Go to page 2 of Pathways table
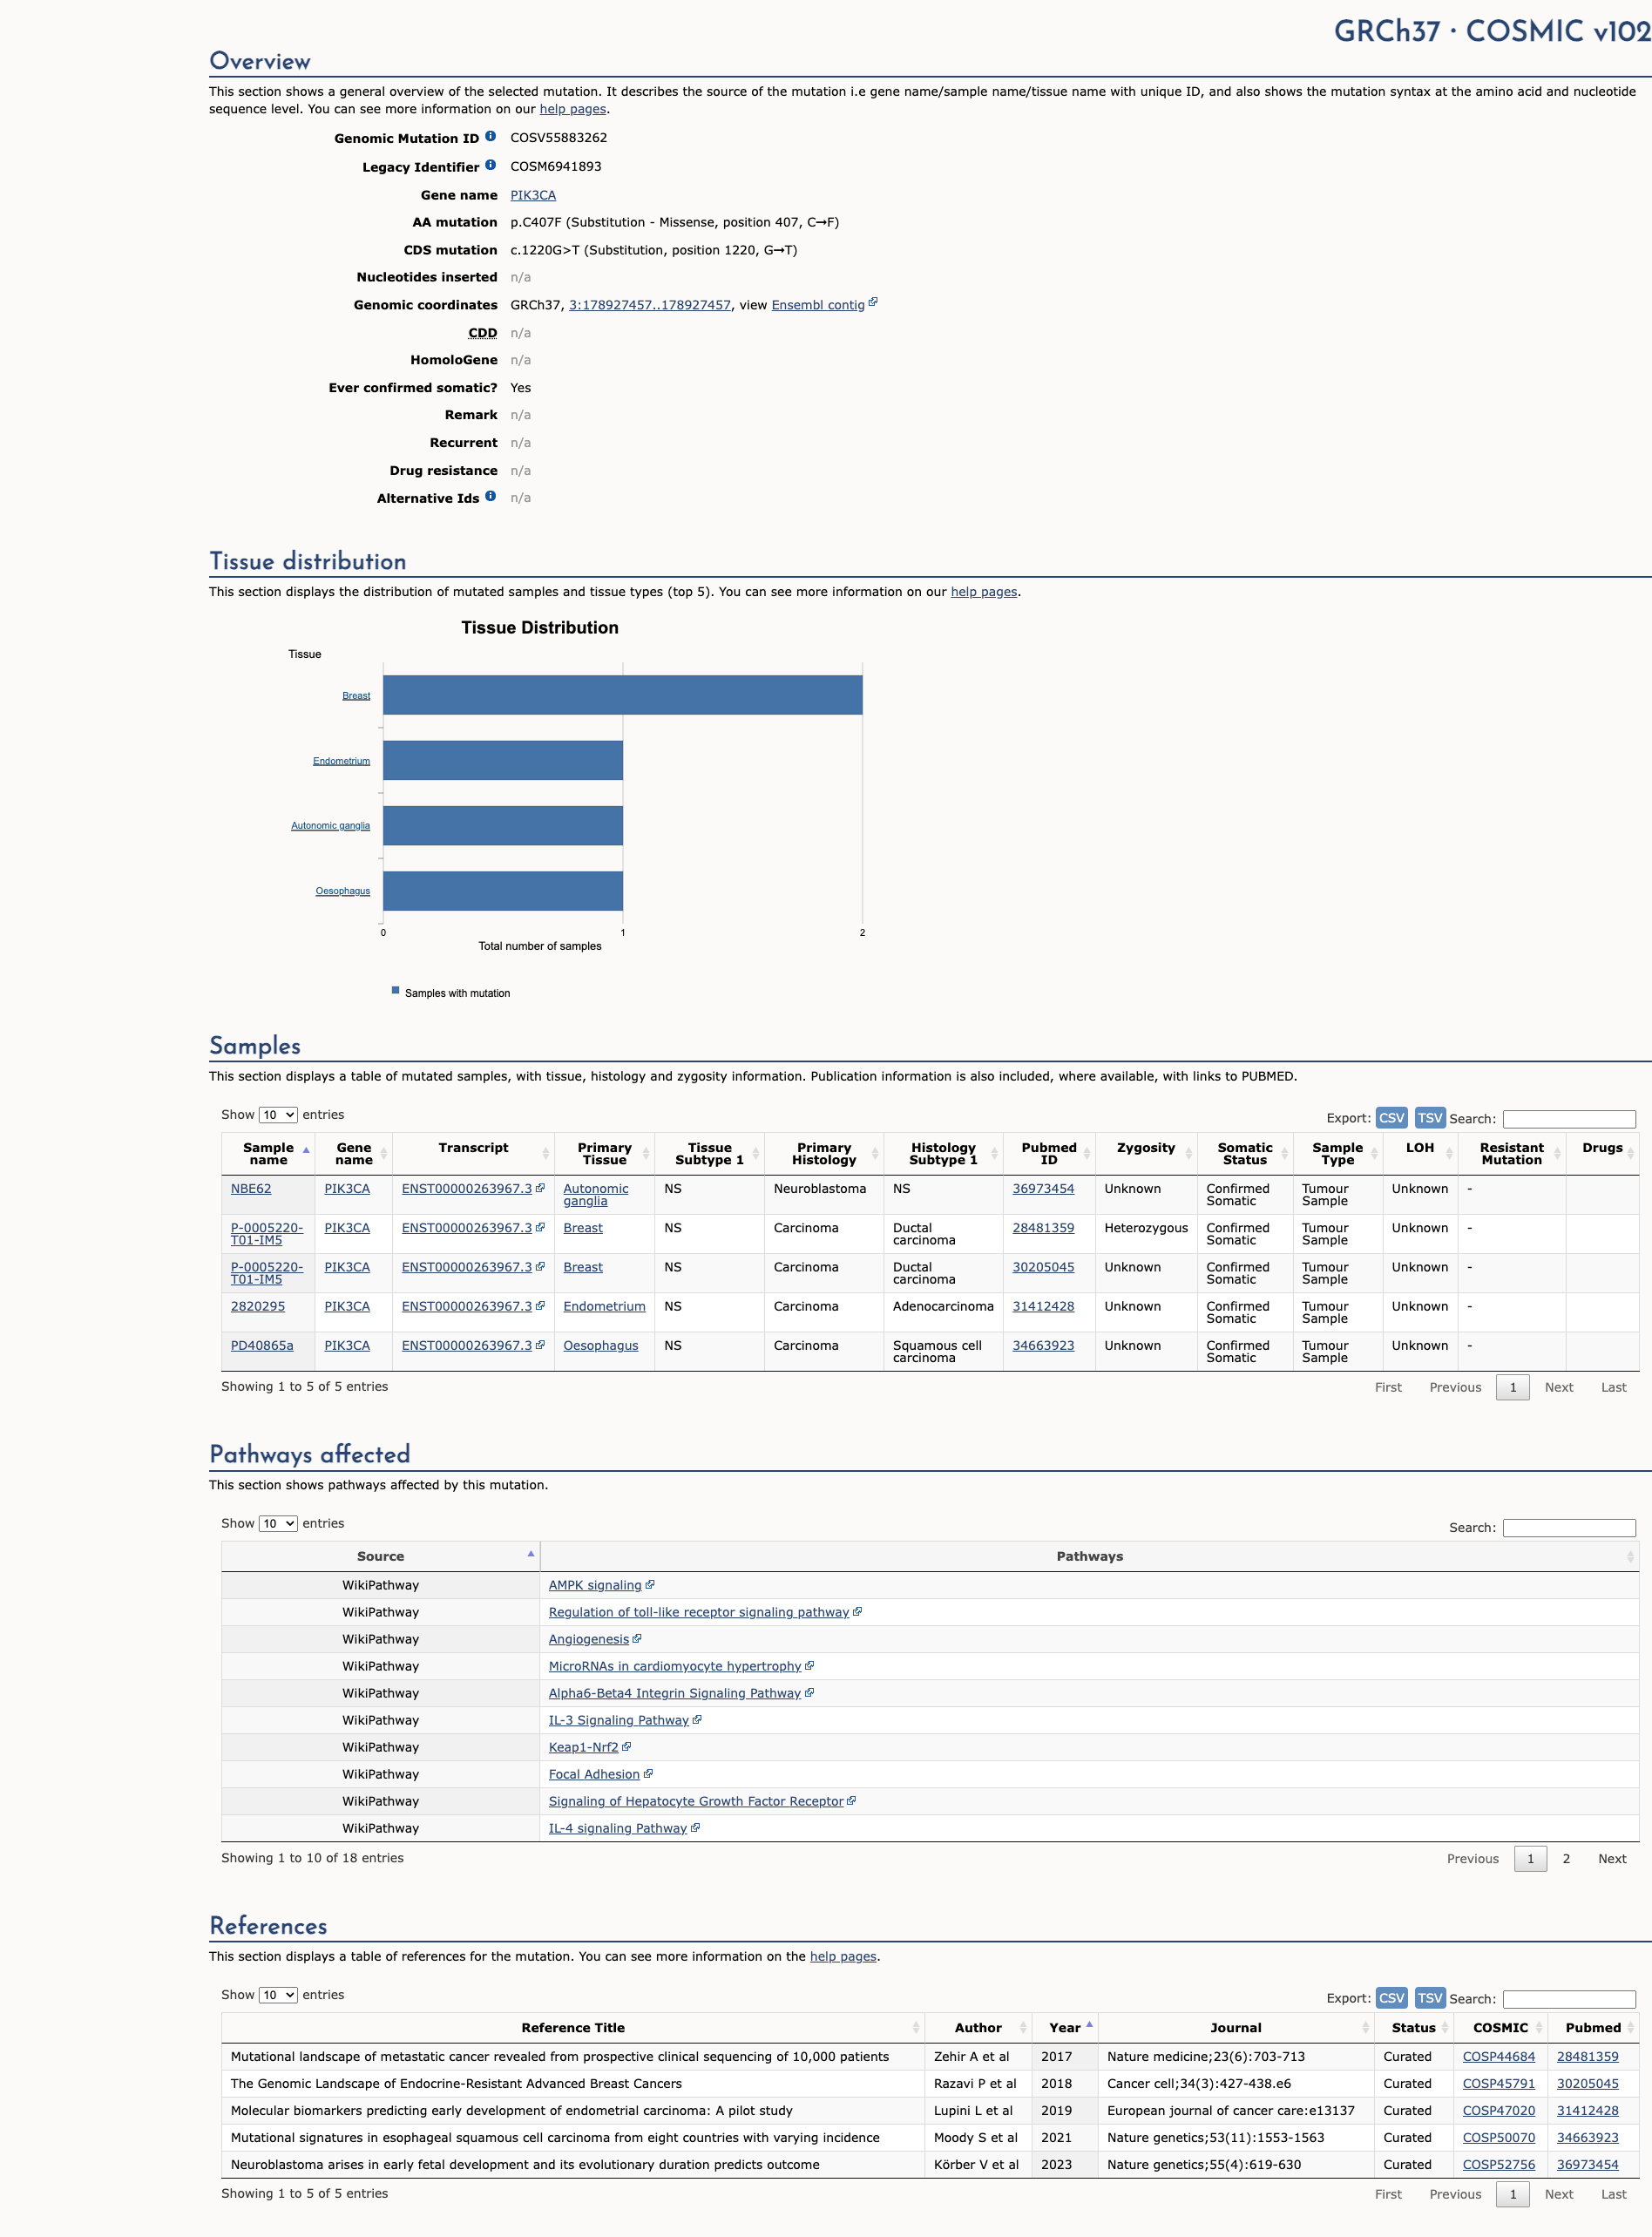This screenshot has height=2237, width=1652. pyautogui.click(x=1566, y=1858)
